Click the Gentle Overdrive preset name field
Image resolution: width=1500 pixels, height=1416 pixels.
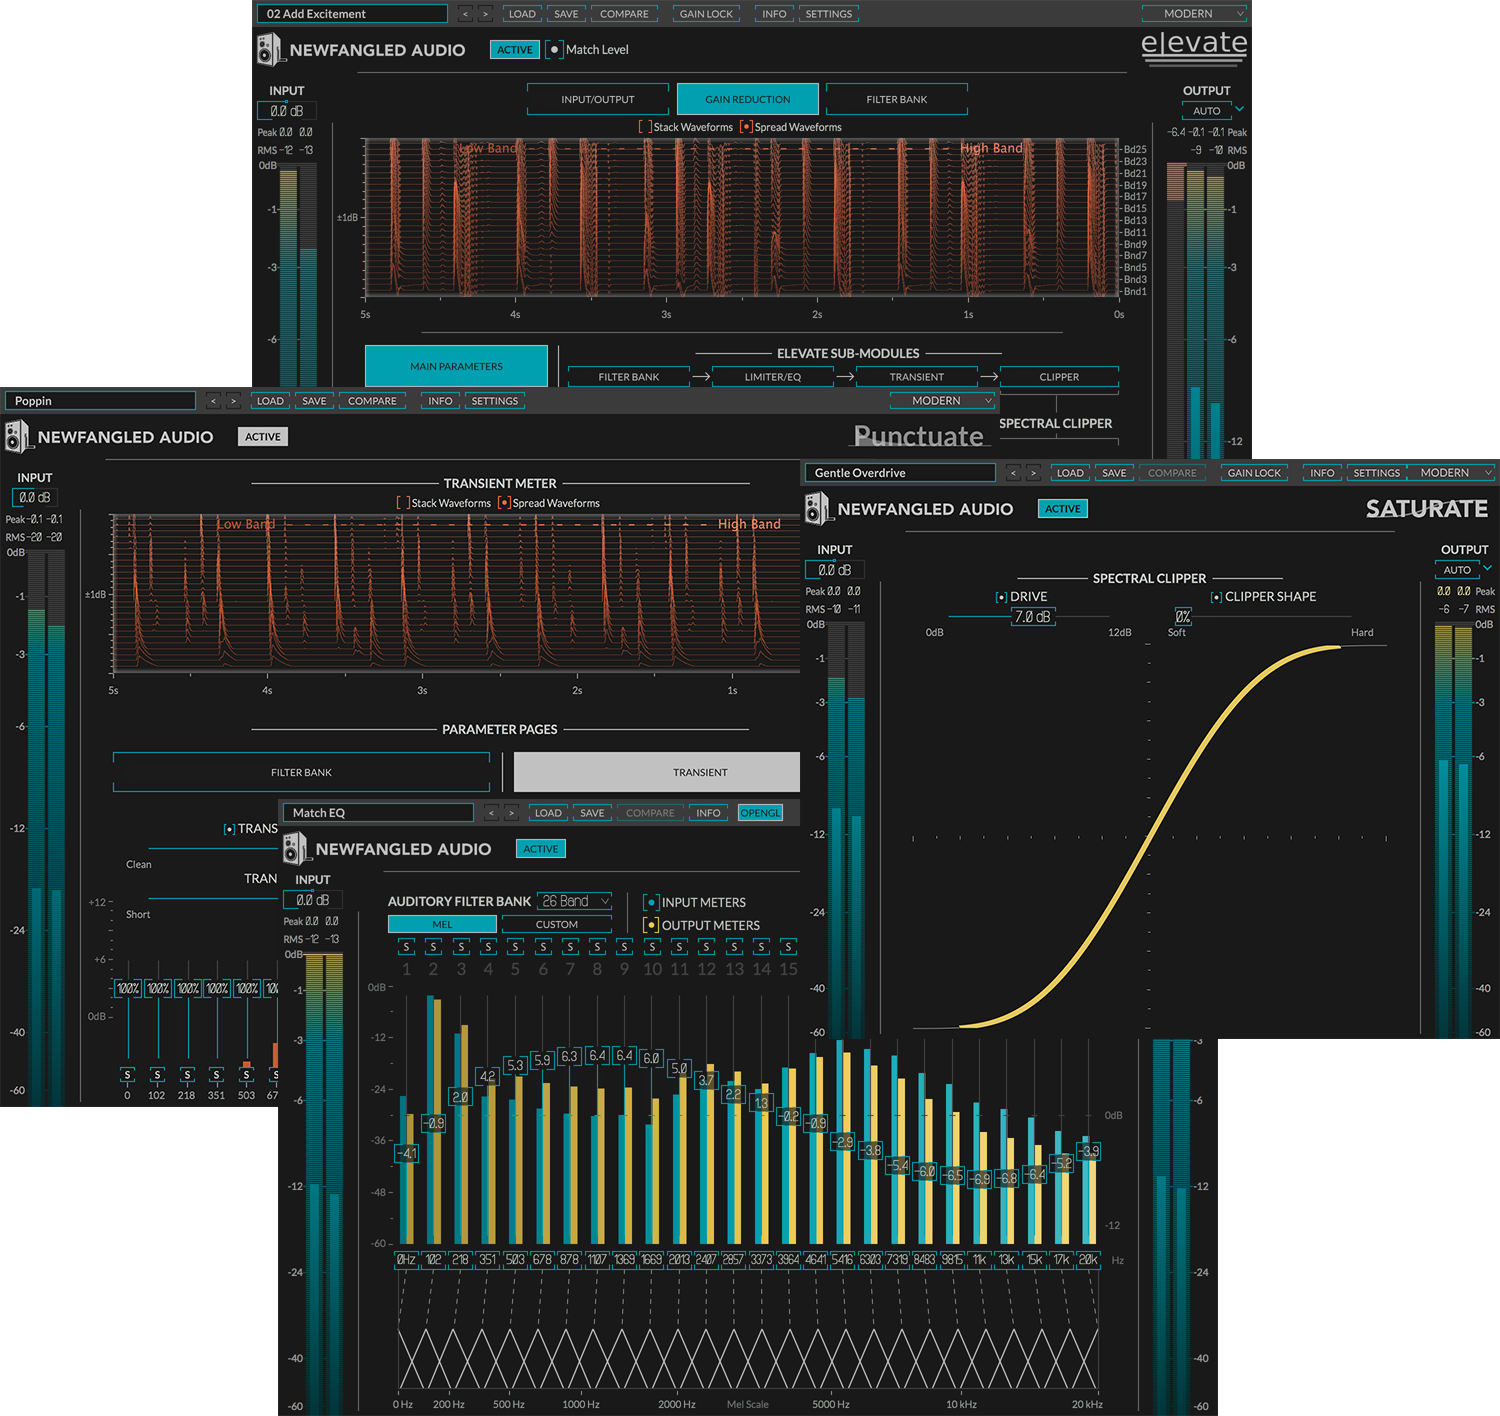(898, 473)
